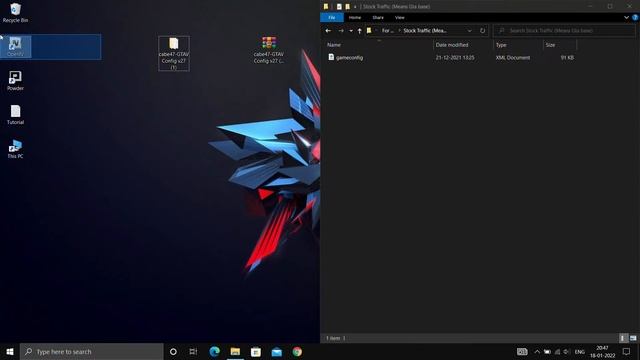640x360 pixels.
Task: Click the 'Type here to search' taskbar box
Action: [91, 351]
